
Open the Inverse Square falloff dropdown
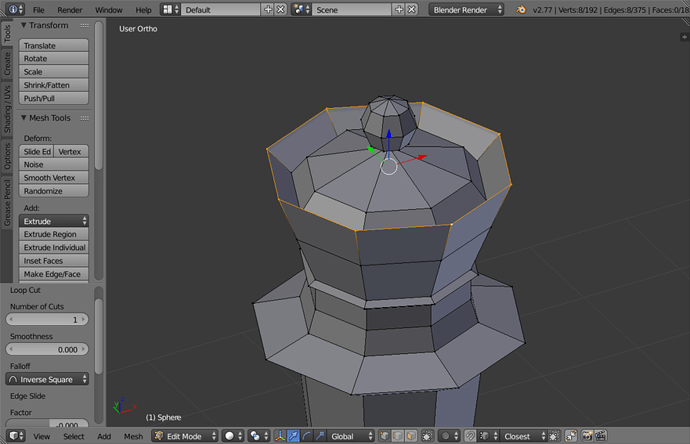pos(48,379)
